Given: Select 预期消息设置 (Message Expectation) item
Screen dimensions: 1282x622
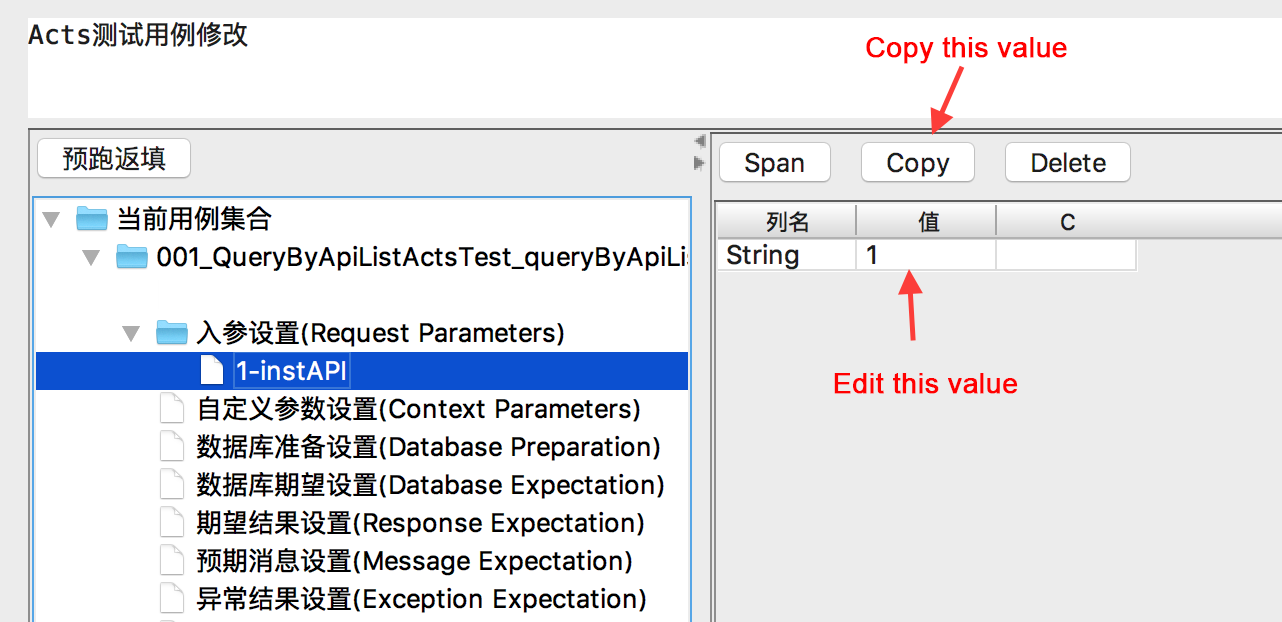Looking at the screenshot, I should pos(414,561).
